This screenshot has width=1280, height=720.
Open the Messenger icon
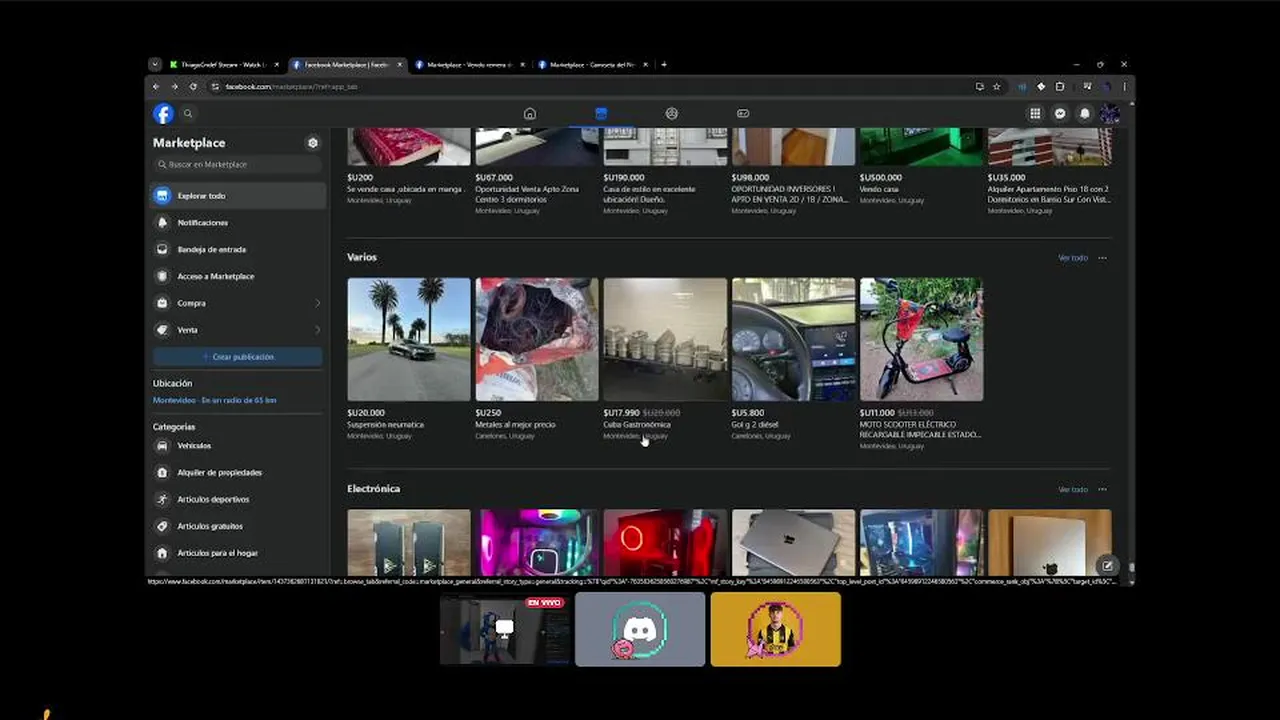[1060, 114]
